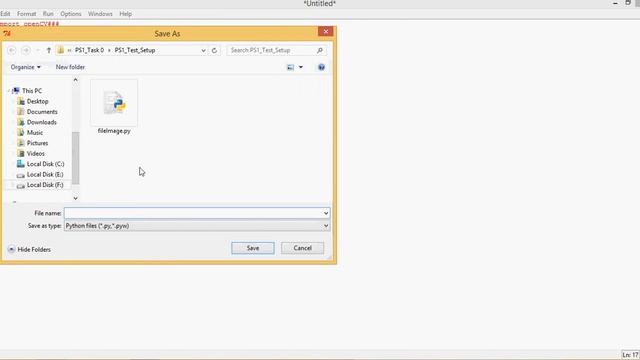640x360 pixels.
Task: Click the Forward navigation arrow in Save As
Action: click(x=26, y=50)
